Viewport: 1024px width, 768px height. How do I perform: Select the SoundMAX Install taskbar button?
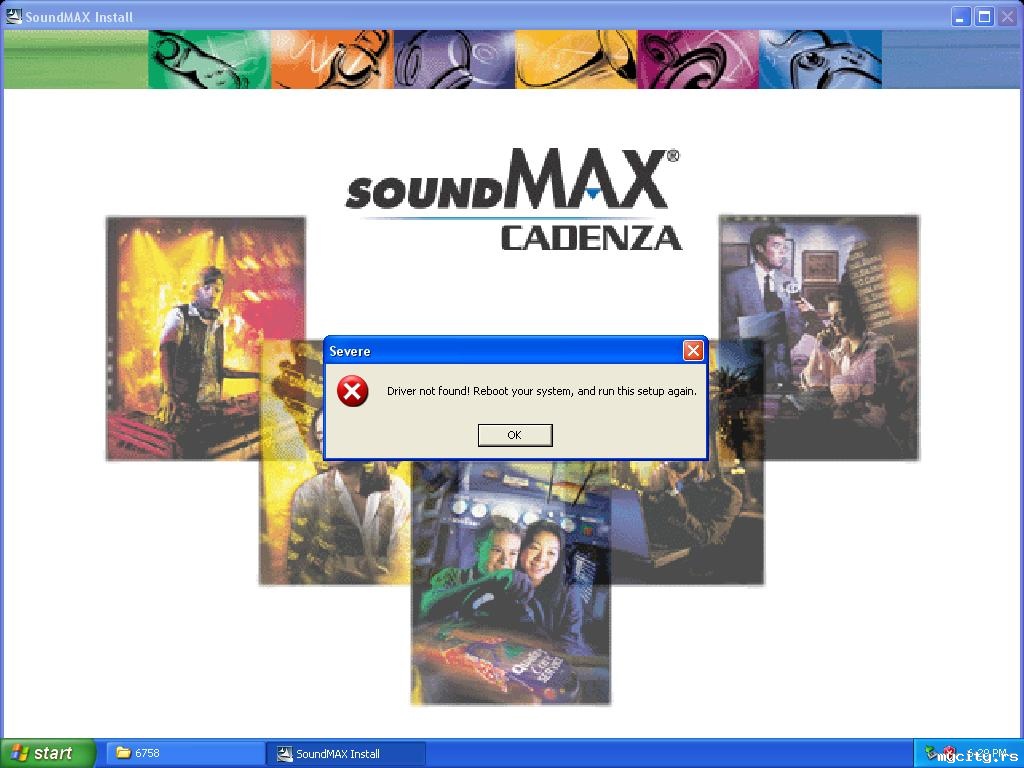click(x=346, y=753)
